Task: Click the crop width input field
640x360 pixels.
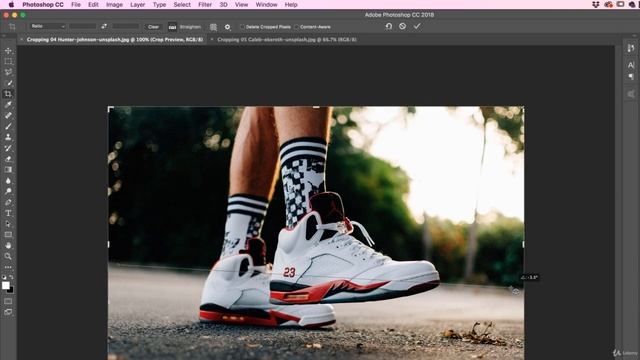Action: (x=82, y=27)
